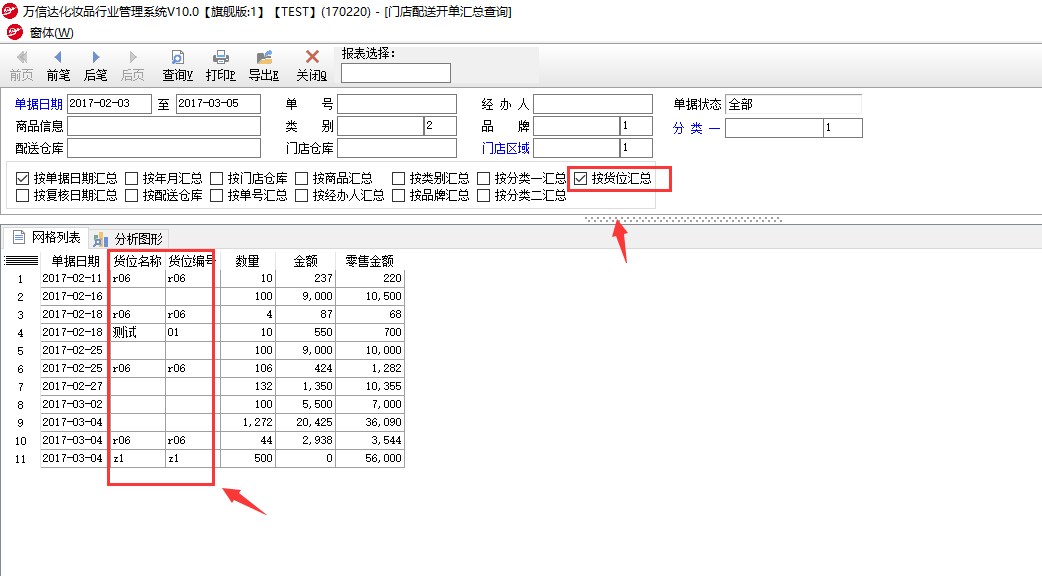Viewport: 1042px width, 576px height.
Task: Go to next record (后笔)
Action: [96, 65]
